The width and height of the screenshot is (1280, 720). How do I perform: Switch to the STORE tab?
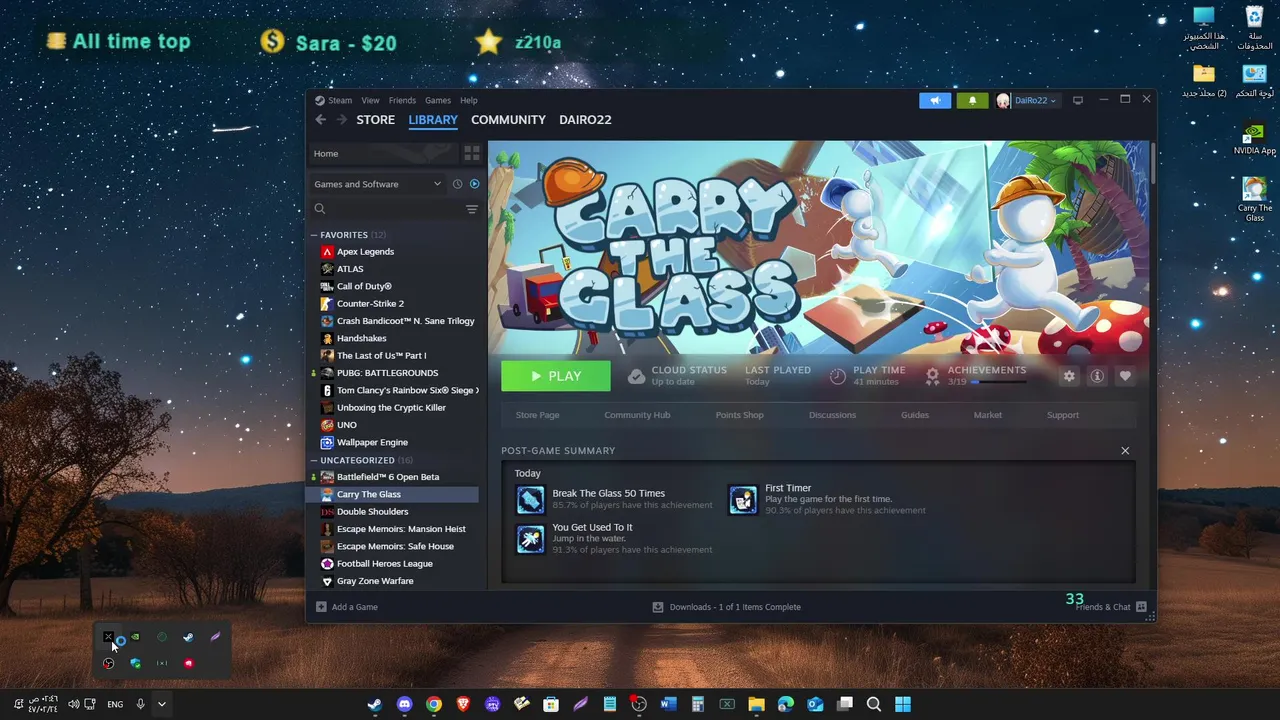coord(376,120)
